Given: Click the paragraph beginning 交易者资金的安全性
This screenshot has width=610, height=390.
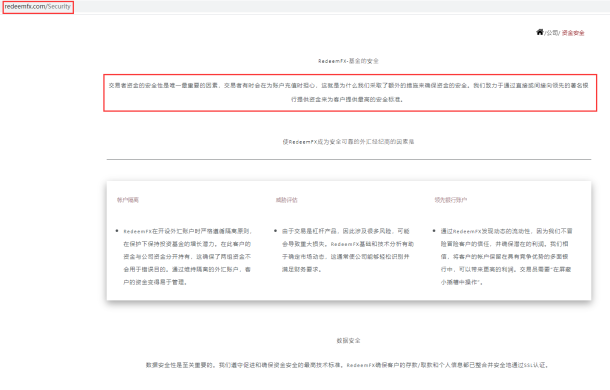Looking at the screenshot, I should (x=349, y=93).
